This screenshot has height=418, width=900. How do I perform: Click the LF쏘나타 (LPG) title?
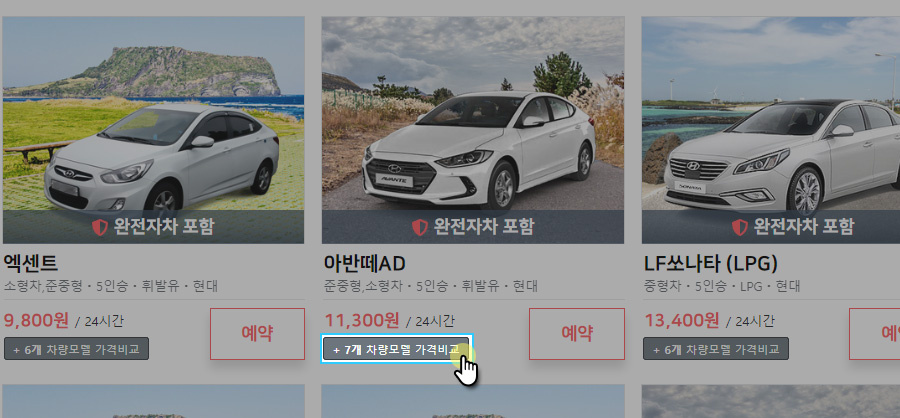click(x=711, y=264)
